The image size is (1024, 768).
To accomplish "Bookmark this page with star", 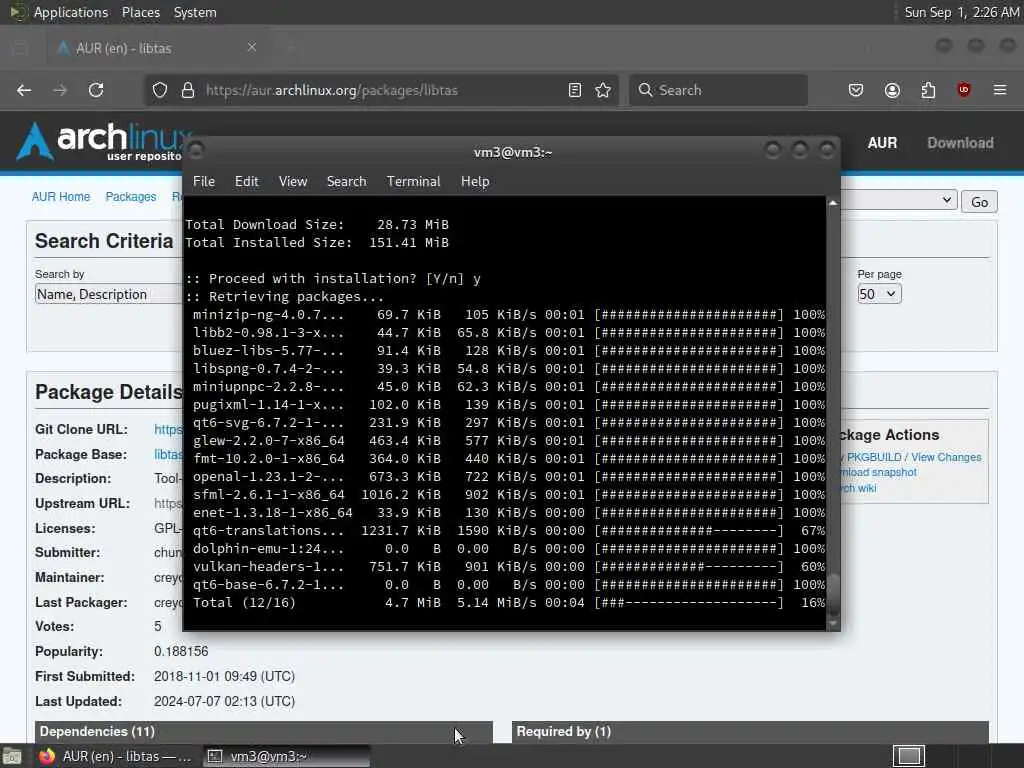I will click(x=603, y=90).
